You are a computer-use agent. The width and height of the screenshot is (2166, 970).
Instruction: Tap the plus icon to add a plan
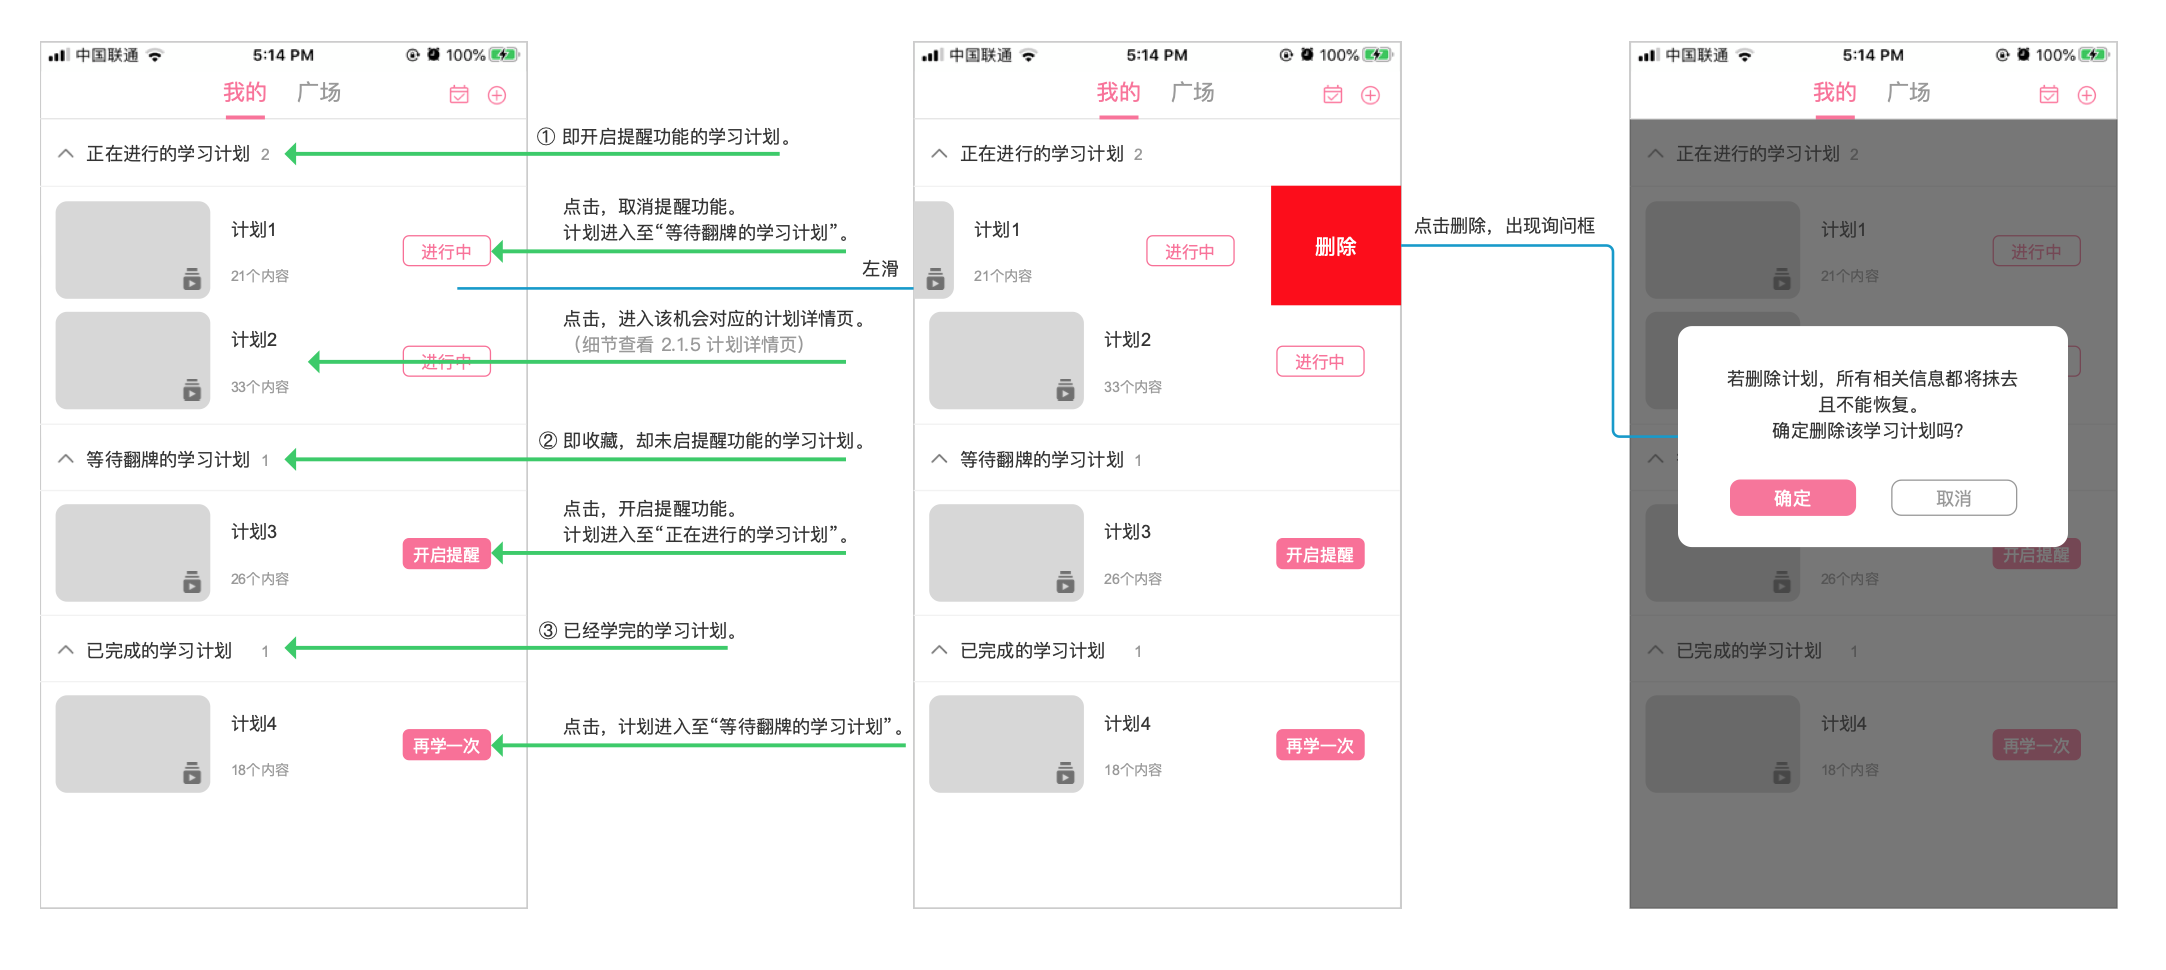pos(498,93)
